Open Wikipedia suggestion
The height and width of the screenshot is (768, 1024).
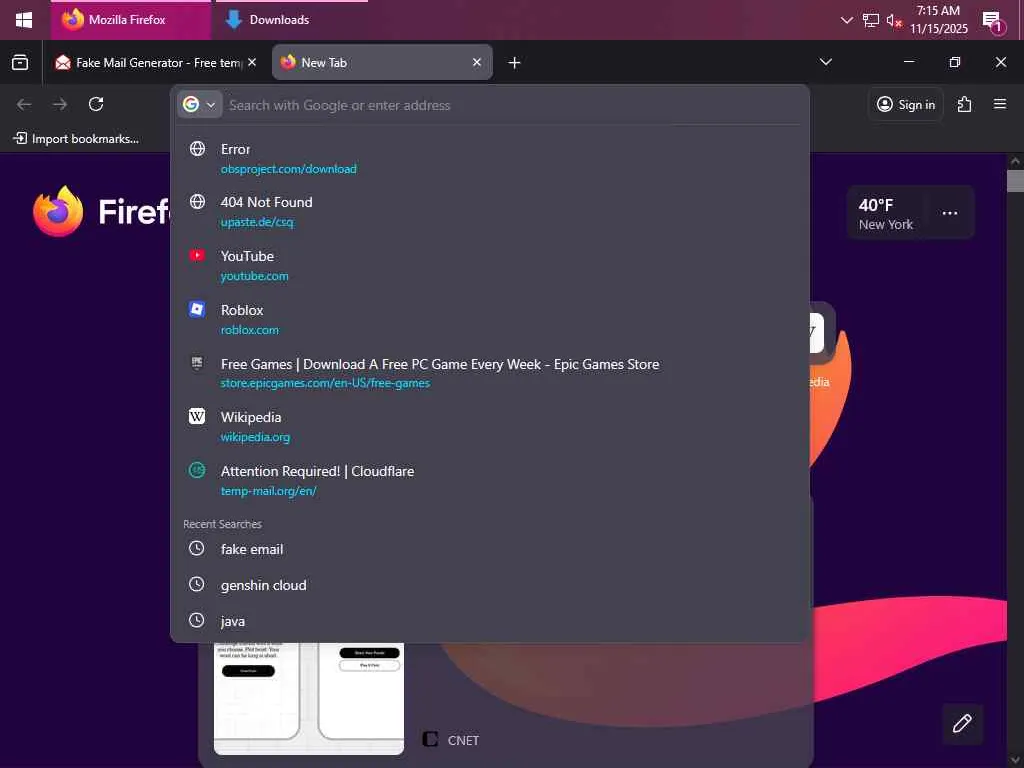(490, 426)
